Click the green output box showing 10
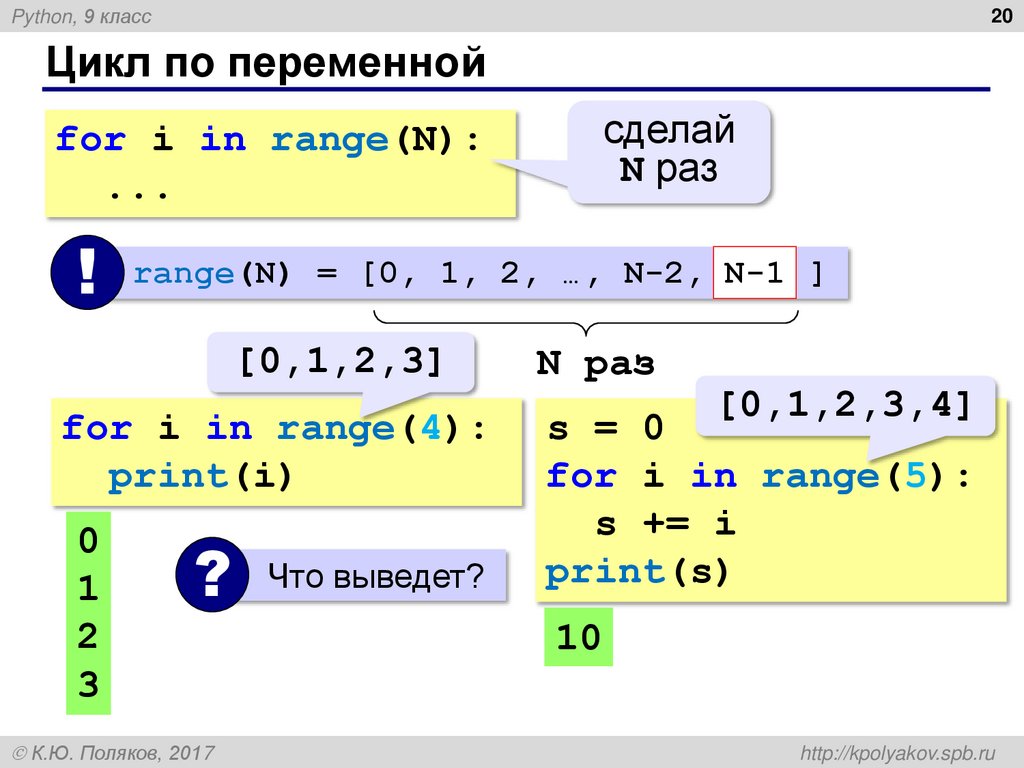This screenshot has width=1024, height=768. tap(579, 637)
